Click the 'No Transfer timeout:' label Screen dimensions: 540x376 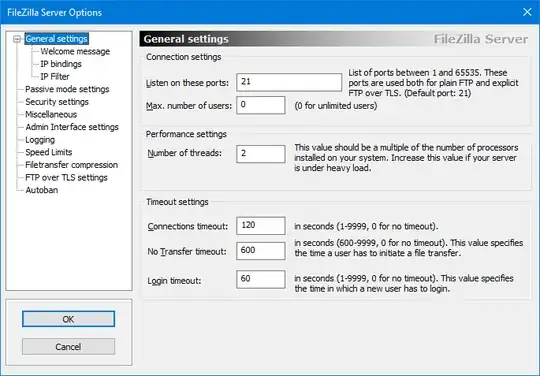tap(187, 252)
